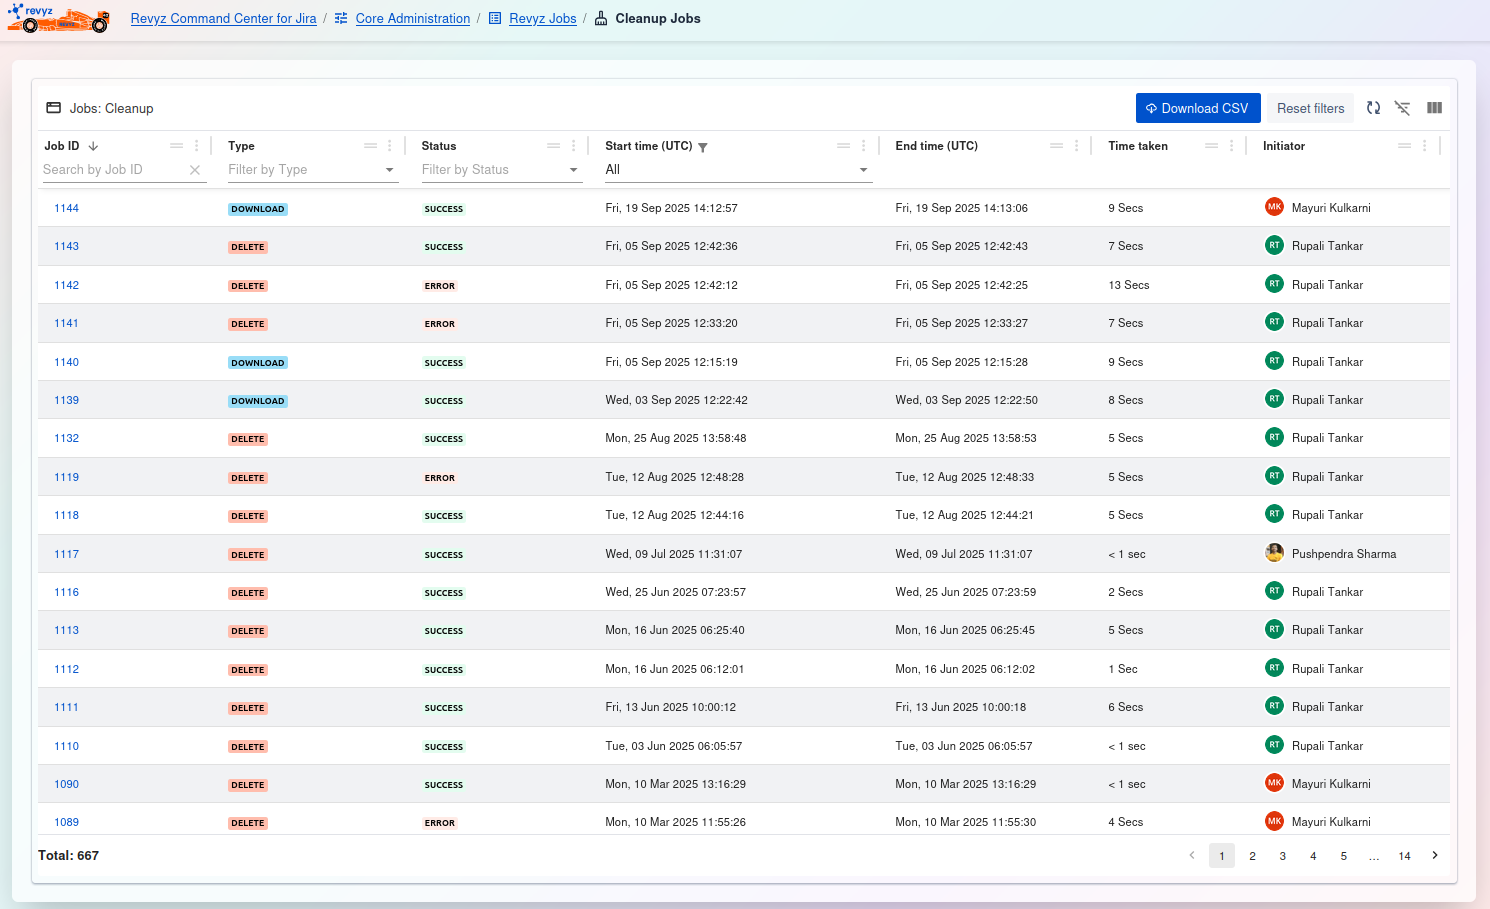
Task: Click the clear filters funnel icon
Action: pos(1402,108)
